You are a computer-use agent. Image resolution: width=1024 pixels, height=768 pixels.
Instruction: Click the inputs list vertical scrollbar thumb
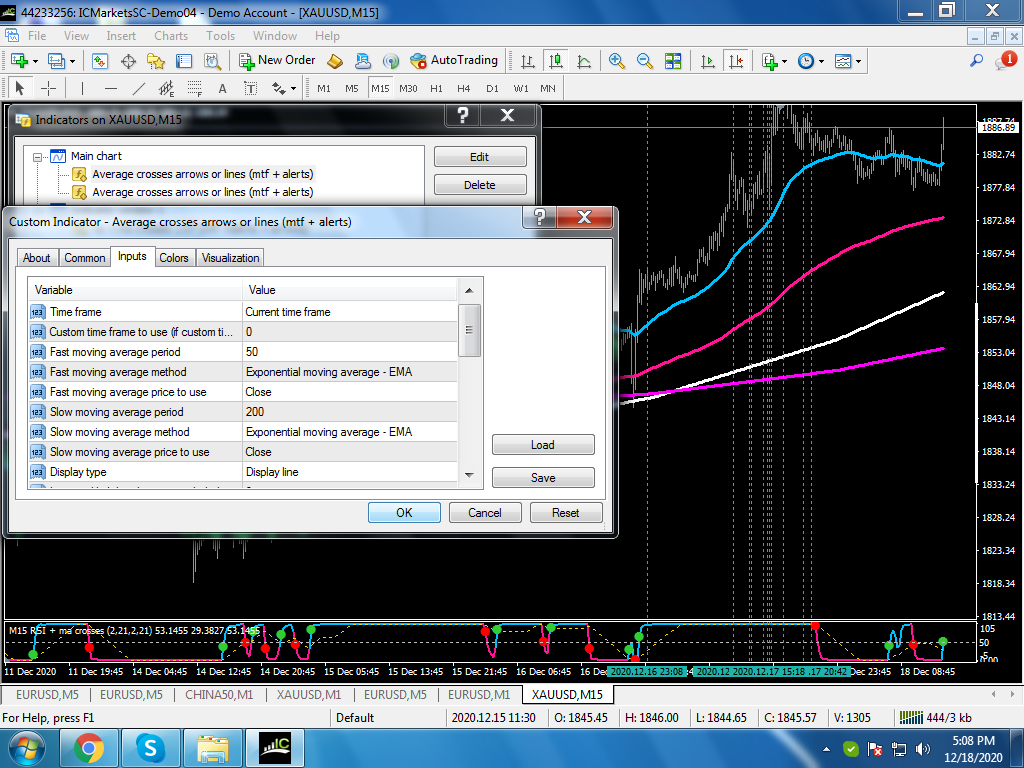469,330
